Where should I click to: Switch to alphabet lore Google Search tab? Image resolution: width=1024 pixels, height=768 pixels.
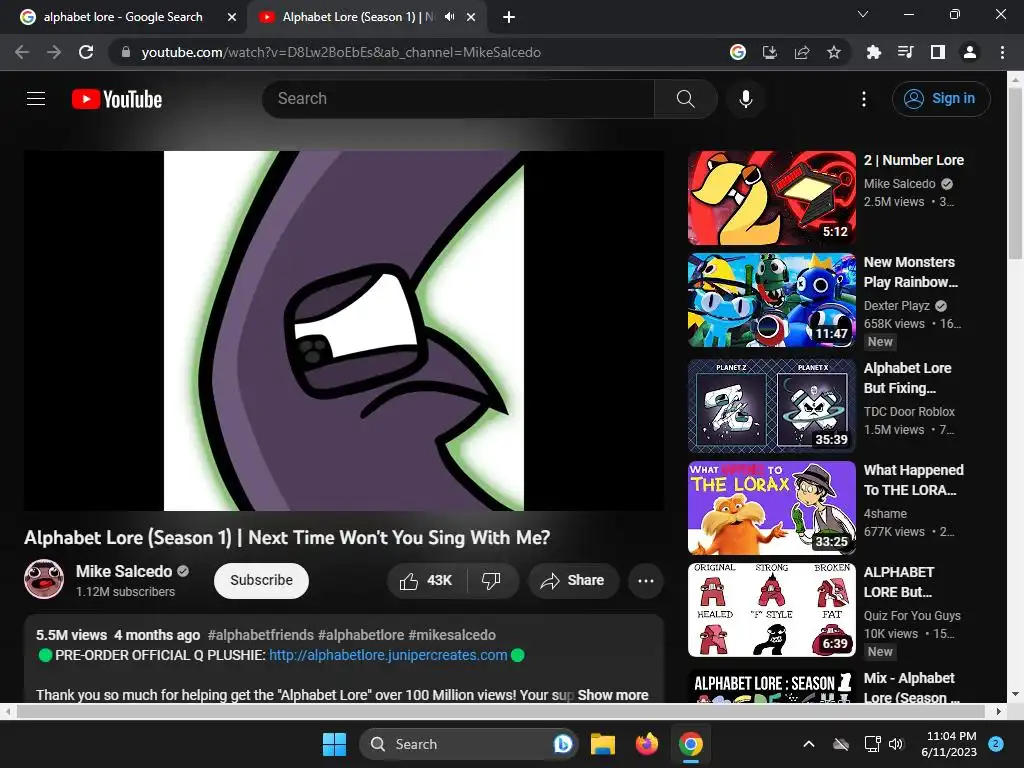point(123,17)
